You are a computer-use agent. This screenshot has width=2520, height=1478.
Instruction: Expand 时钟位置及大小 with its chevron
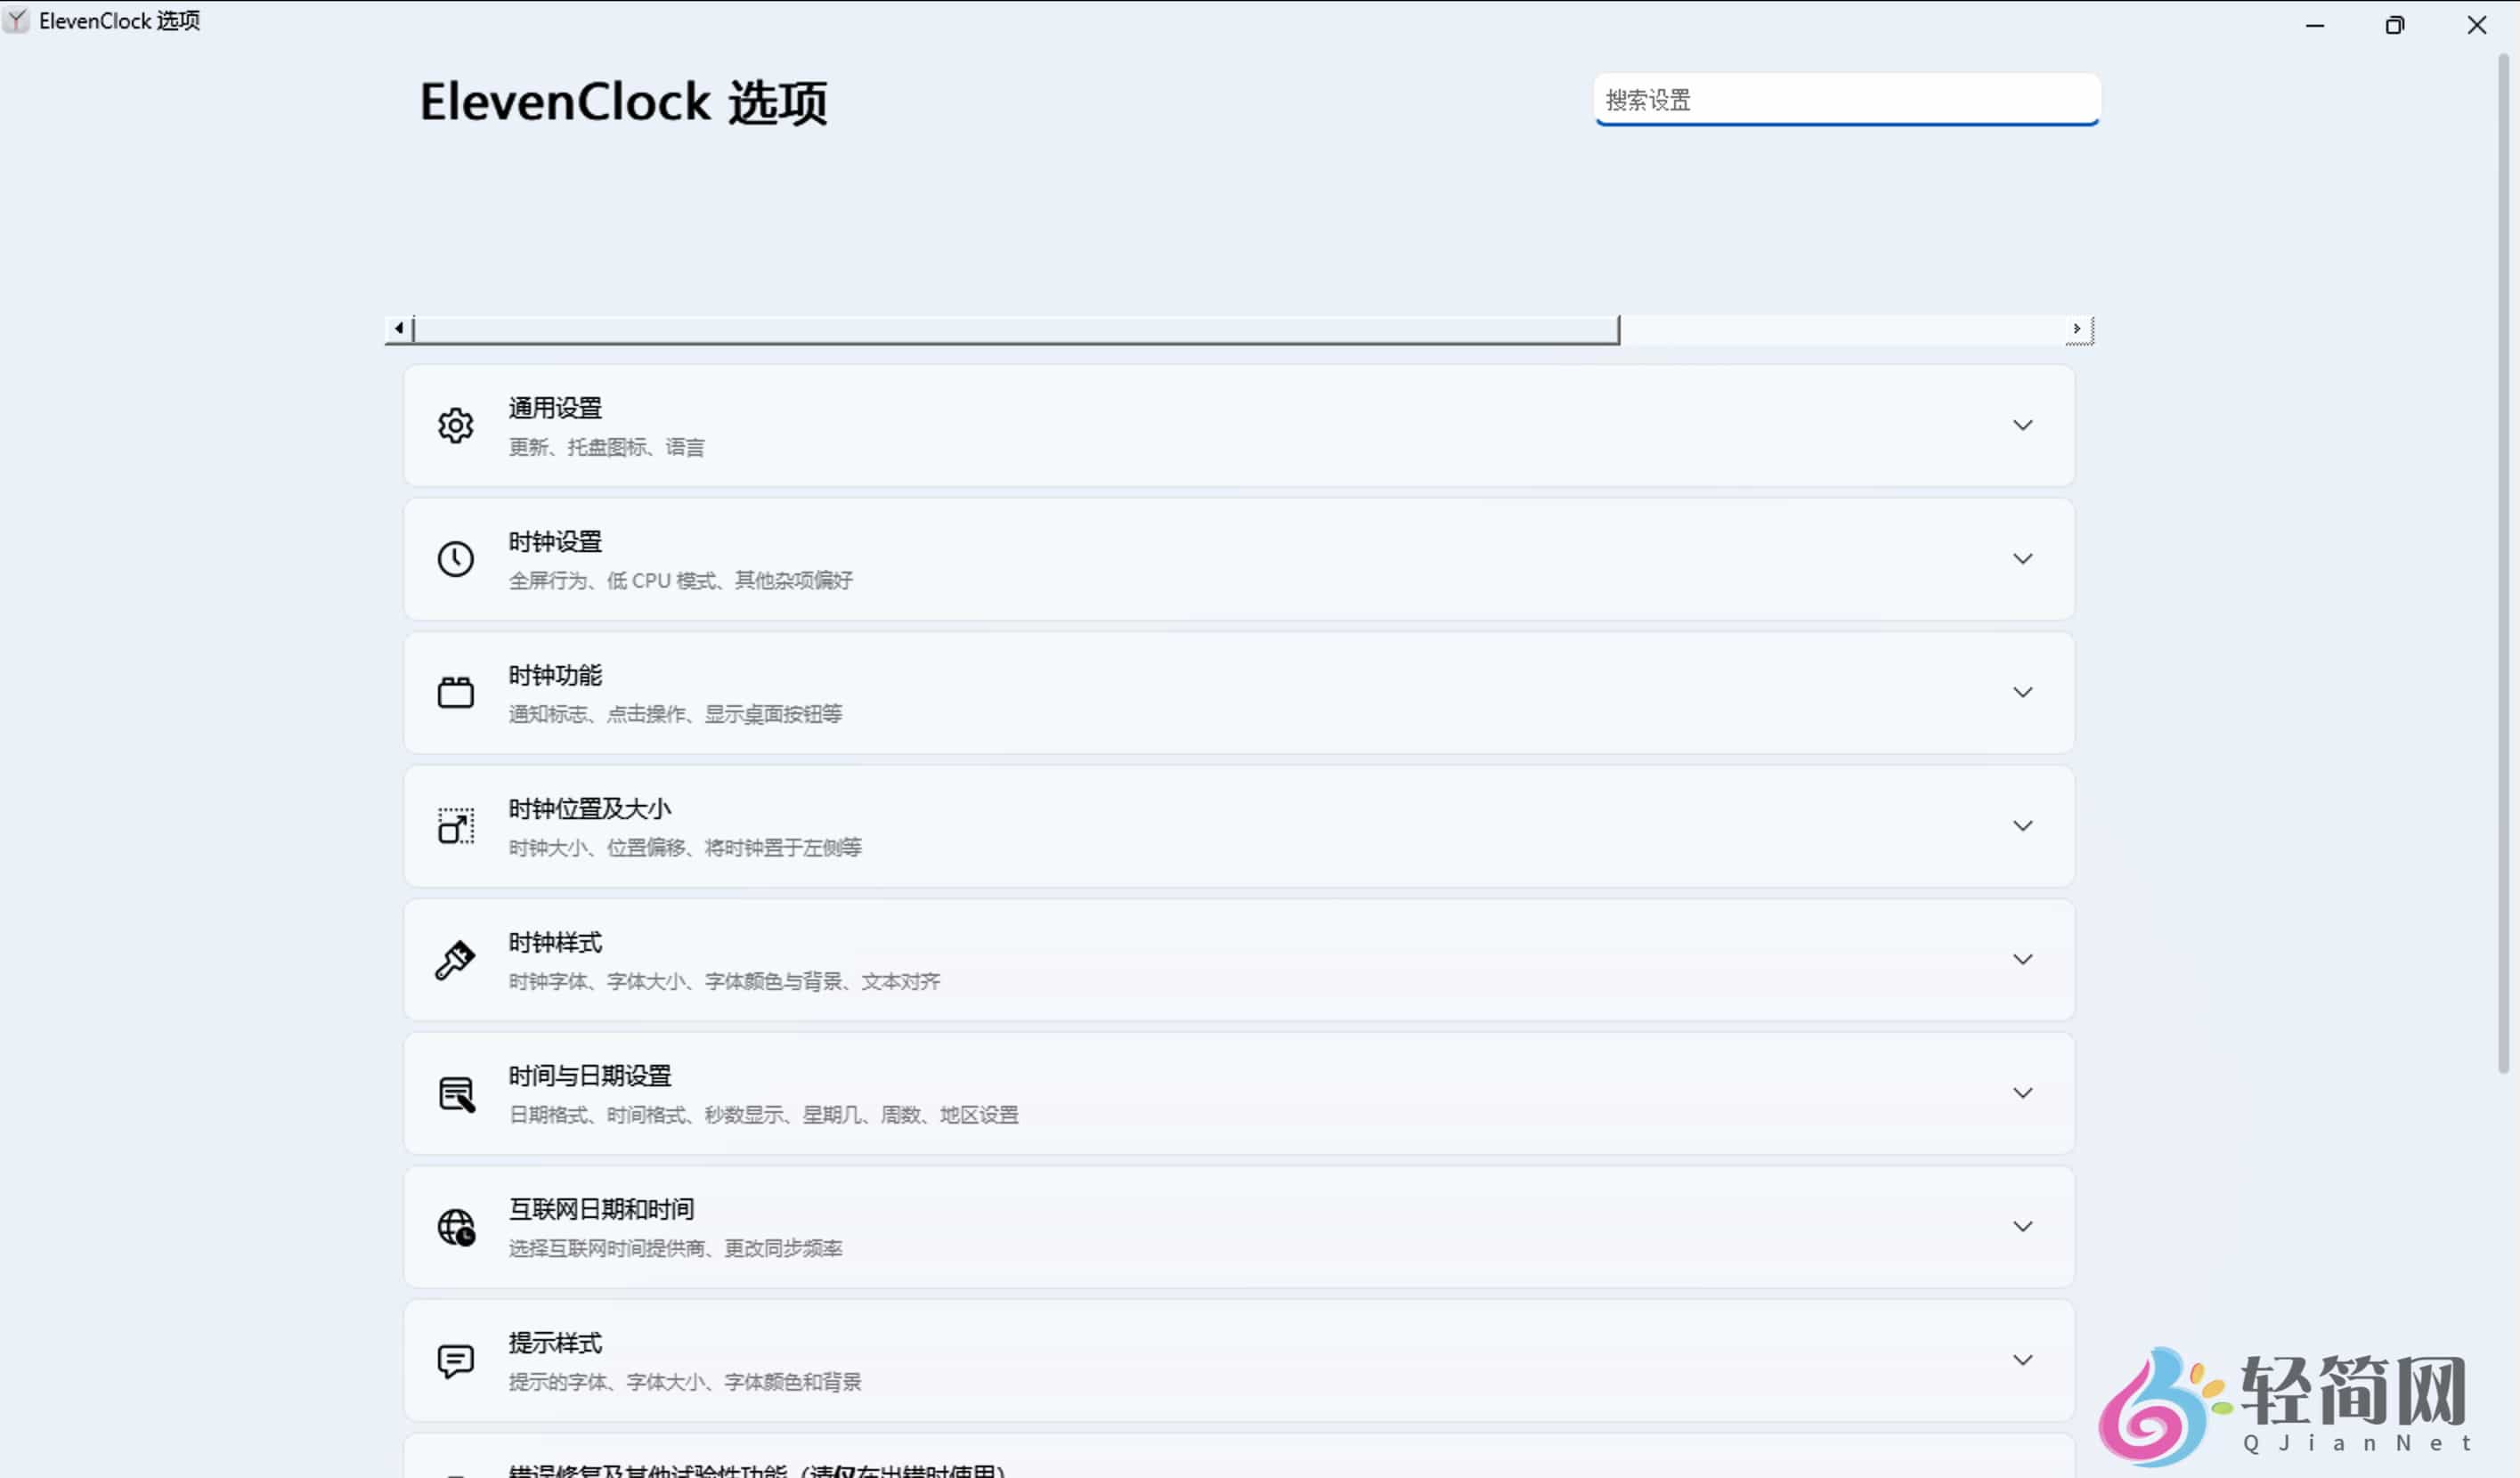[x=2022, y=826]
